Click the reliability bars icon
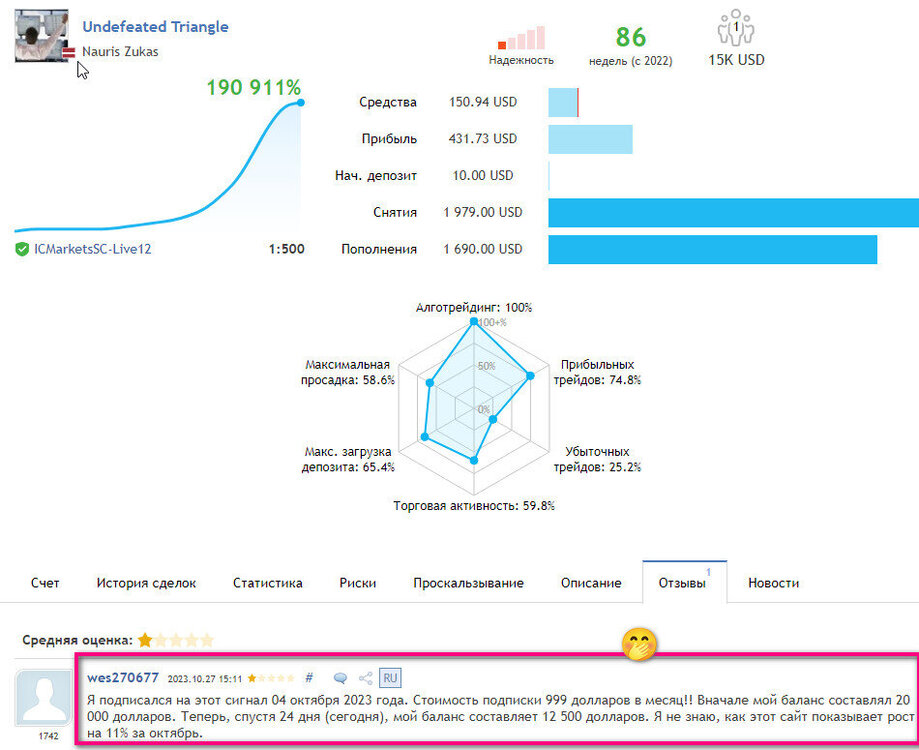Viewport: 919px width, 750px height. click(x=521, y=38)
